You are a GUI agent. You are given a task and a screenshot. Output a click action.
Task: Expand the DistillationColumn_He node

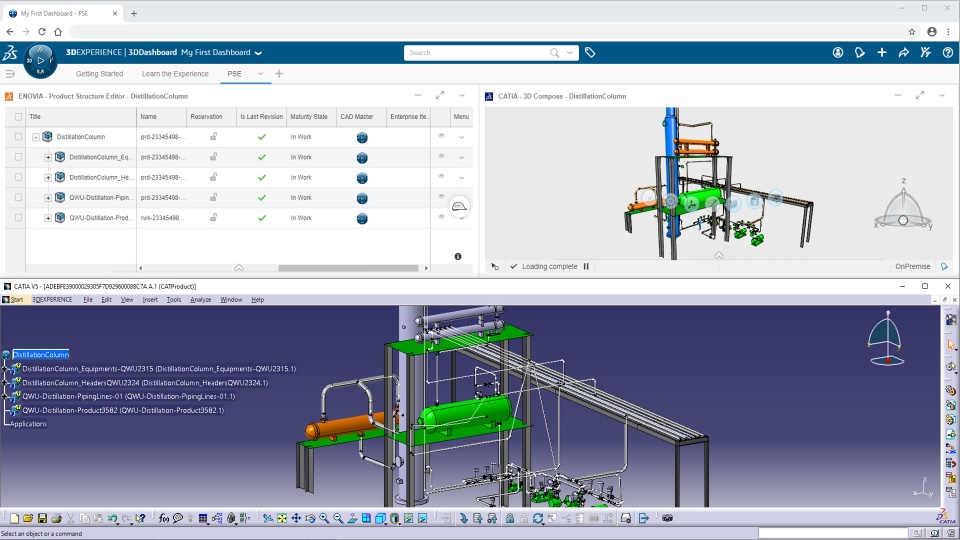point(48,178)
